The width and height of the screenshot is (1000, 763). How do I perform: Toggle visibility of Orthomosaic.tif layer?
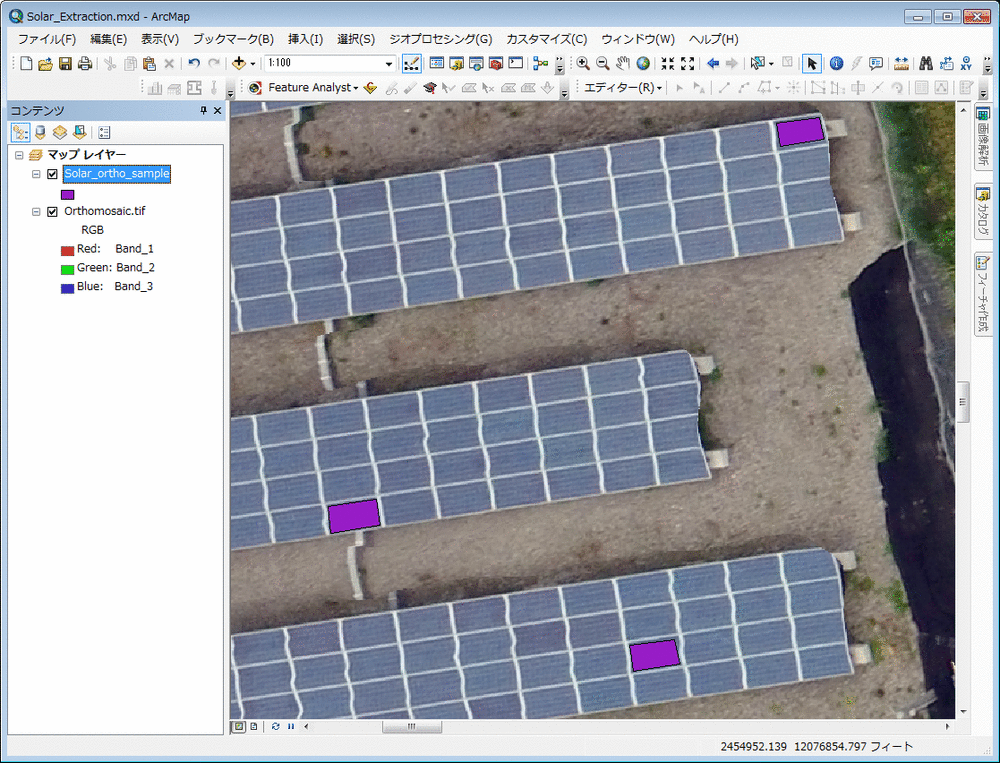(52, 212)
